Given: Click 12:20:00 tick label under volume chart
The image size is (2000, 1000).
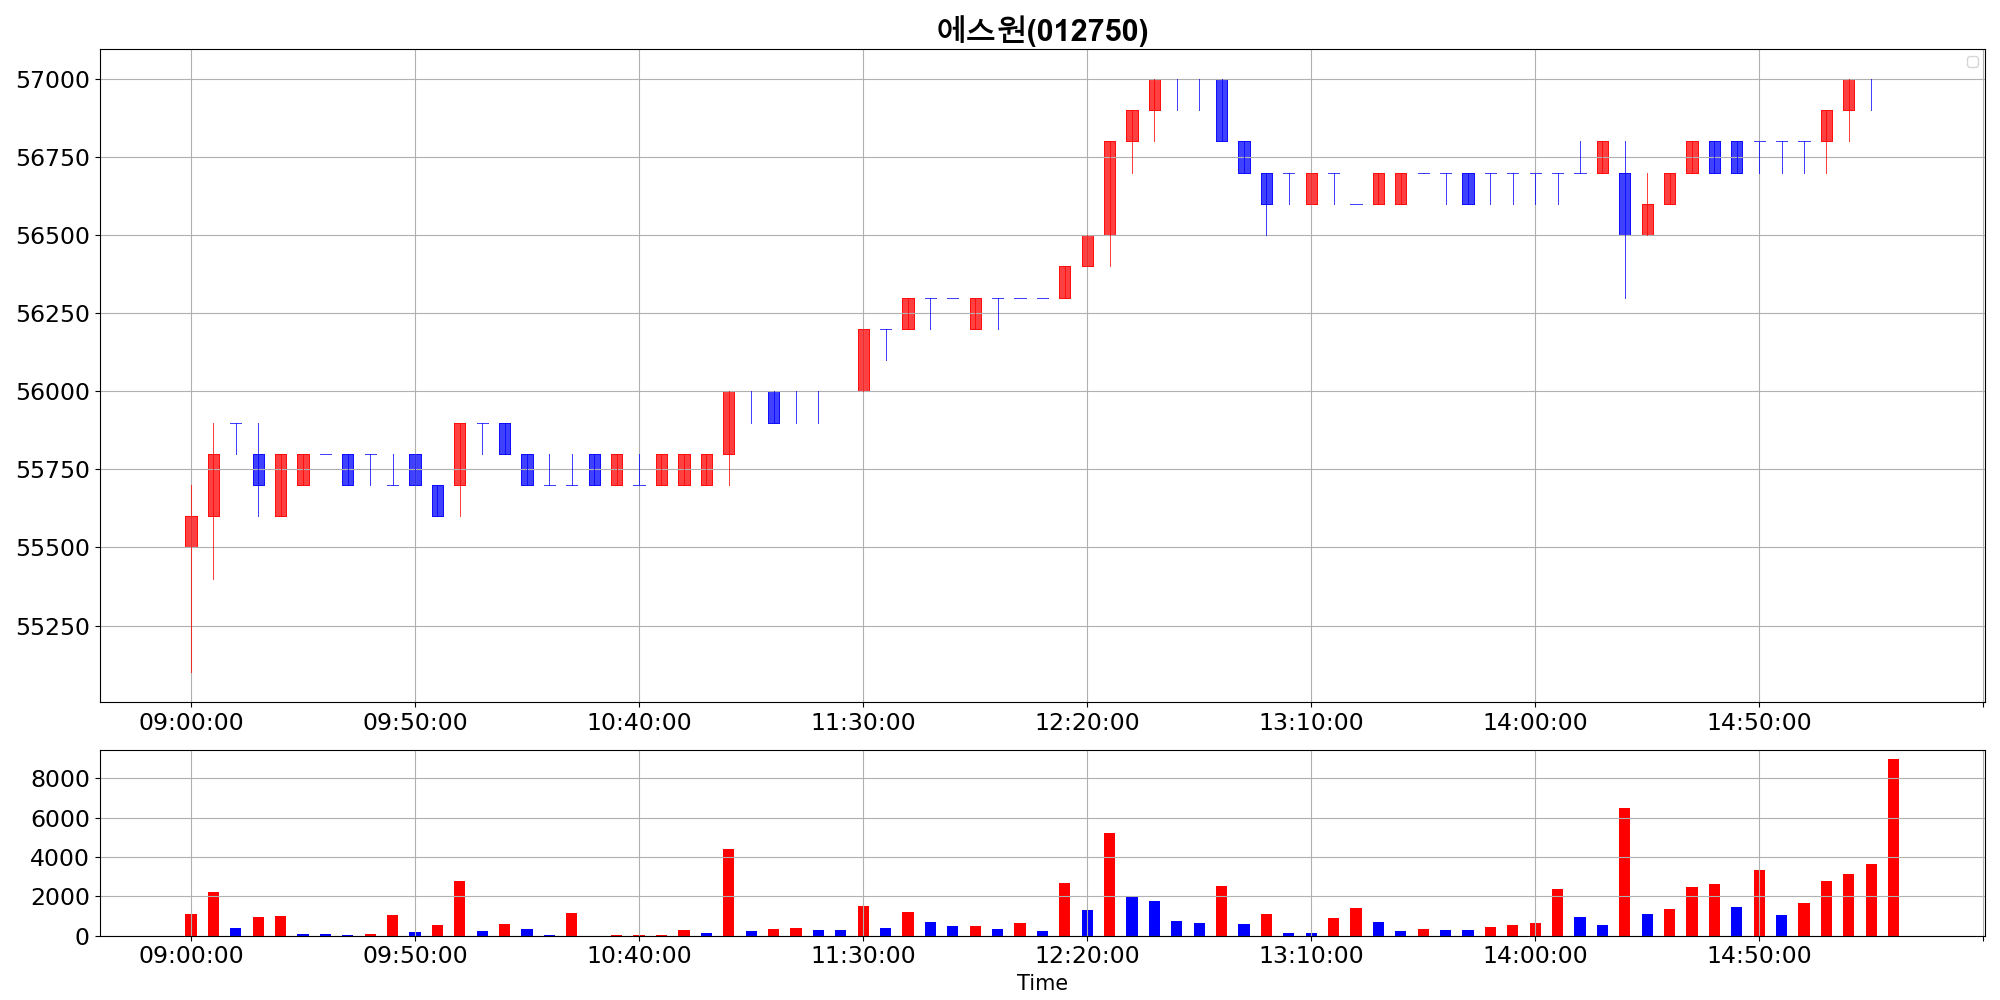Looking at the screenshot, I should click(x=1087, y=955).
